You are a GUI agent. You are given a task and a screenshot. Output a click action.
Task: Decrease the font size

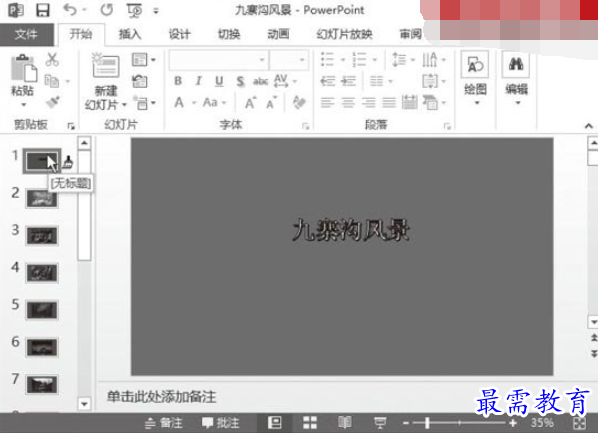(x=271, y=103)
